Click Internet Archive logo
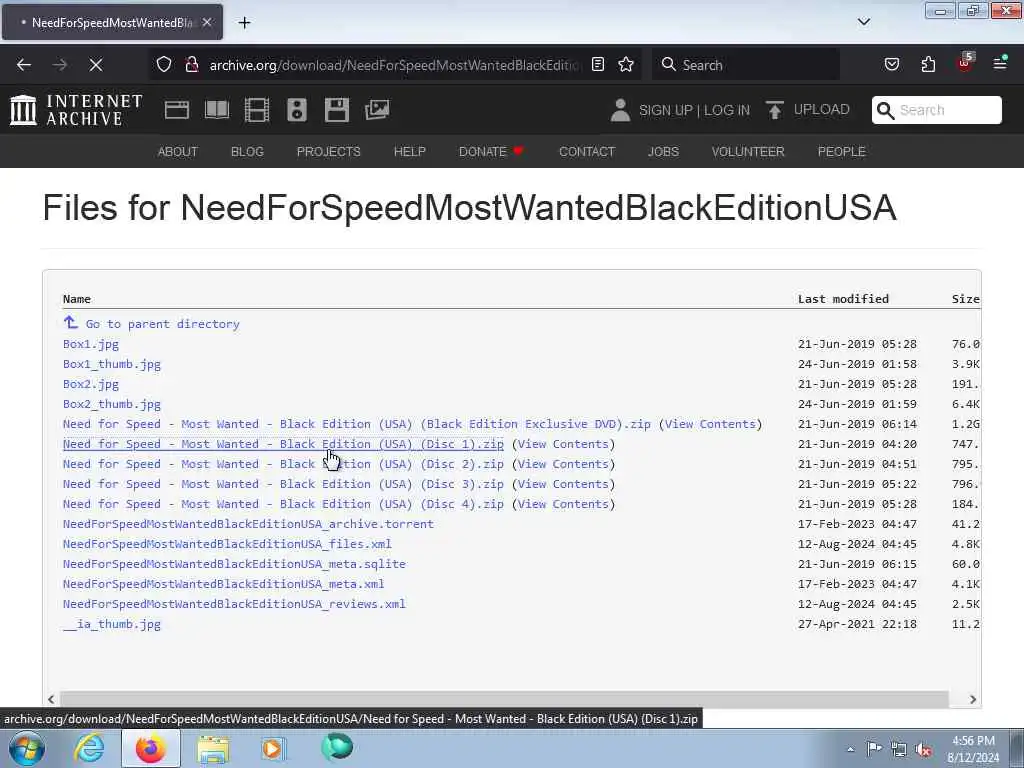This screenshot has width=1024, height=768. [76, 110]
